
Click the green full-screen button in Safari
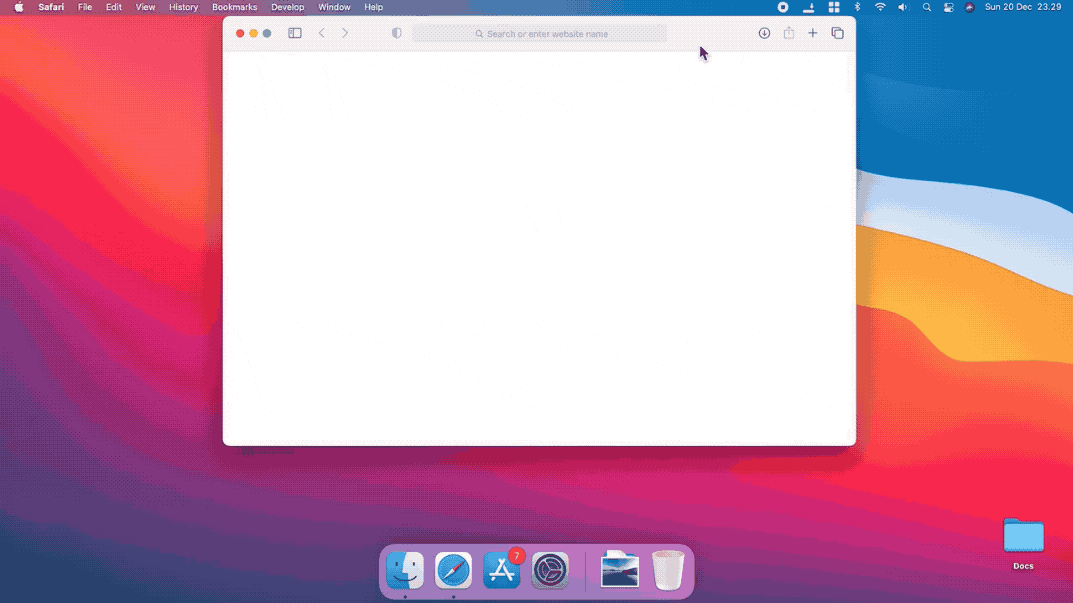click(x=268, y=33)
